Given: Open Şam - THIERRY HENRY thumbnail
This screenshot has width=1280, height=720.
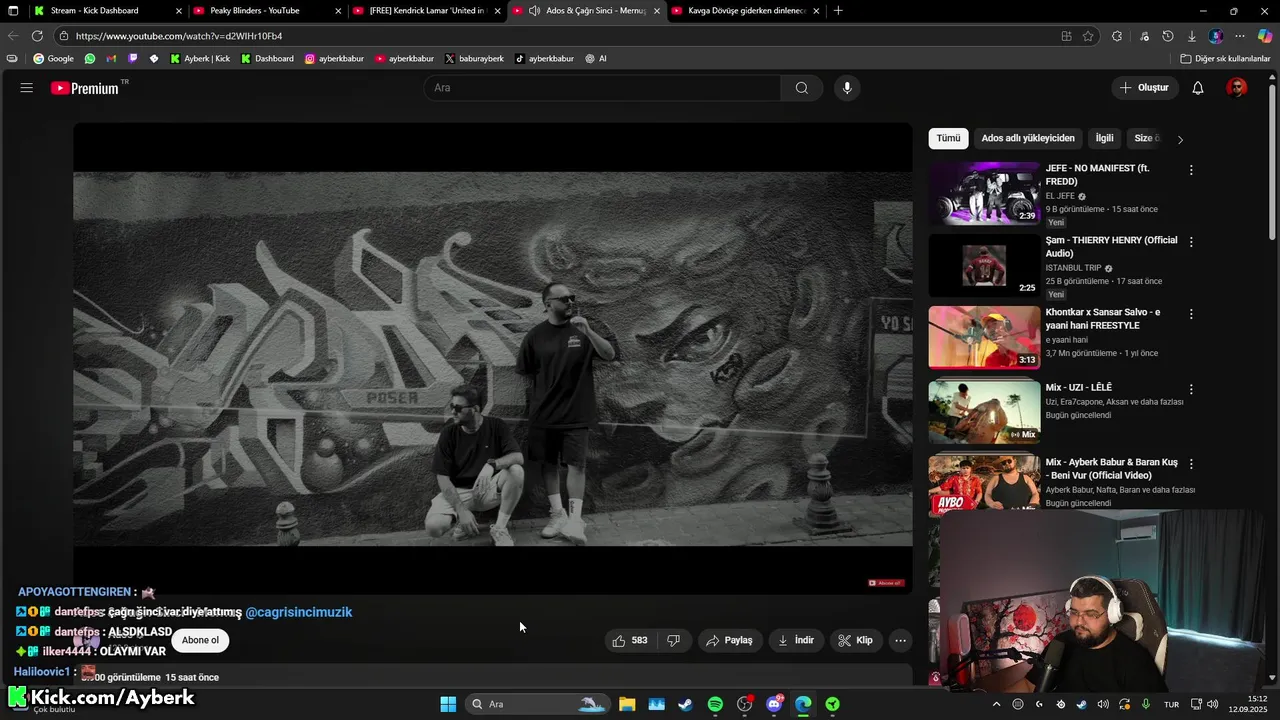Looking at the screenshot, I should (984, 265).
